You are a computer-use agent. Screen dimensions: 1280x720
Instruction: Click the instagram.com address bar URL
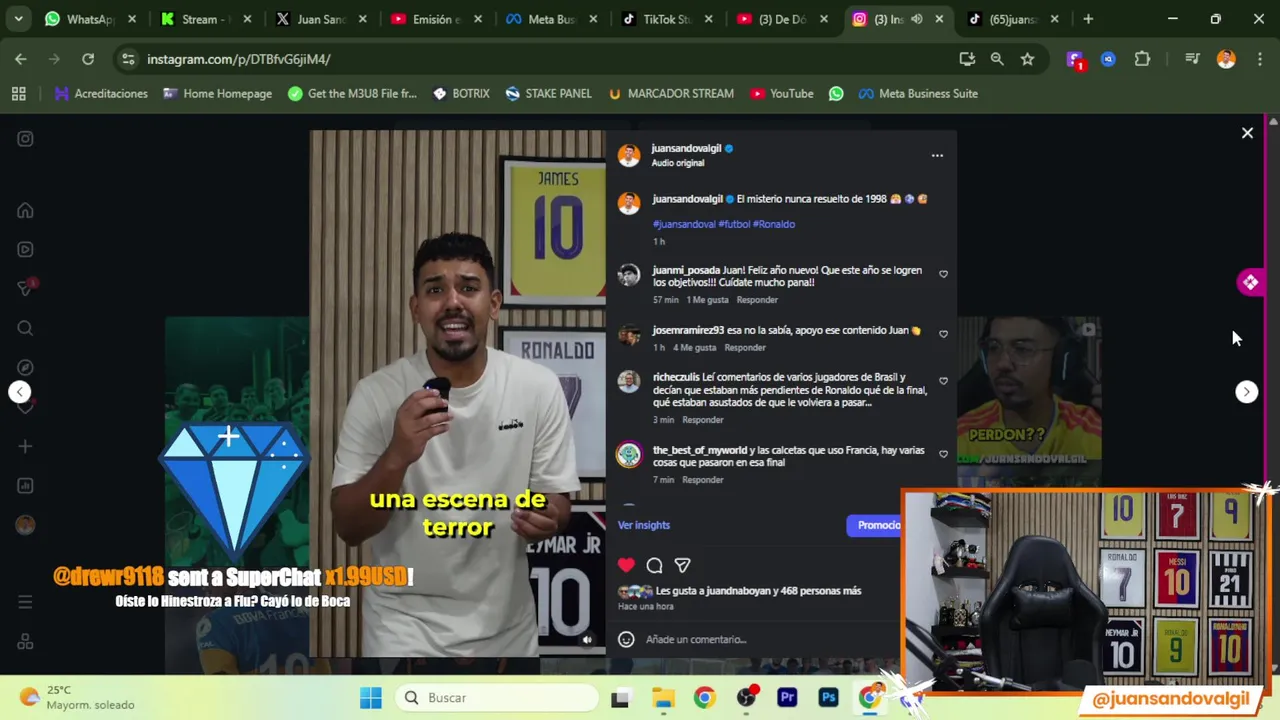click(x=238, y=59)
